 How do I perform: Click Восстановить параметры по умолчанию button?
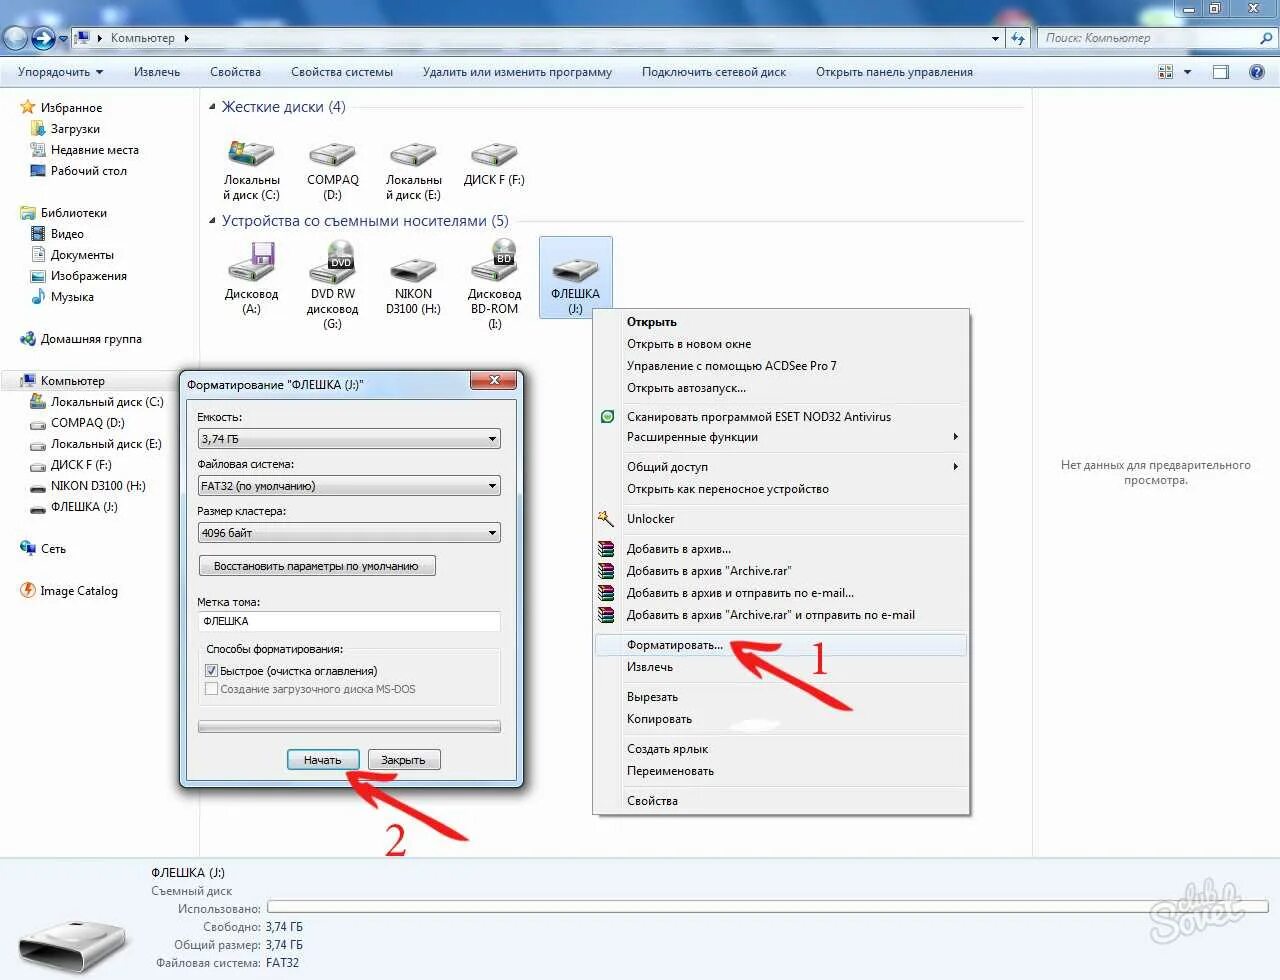click(317, 566)
